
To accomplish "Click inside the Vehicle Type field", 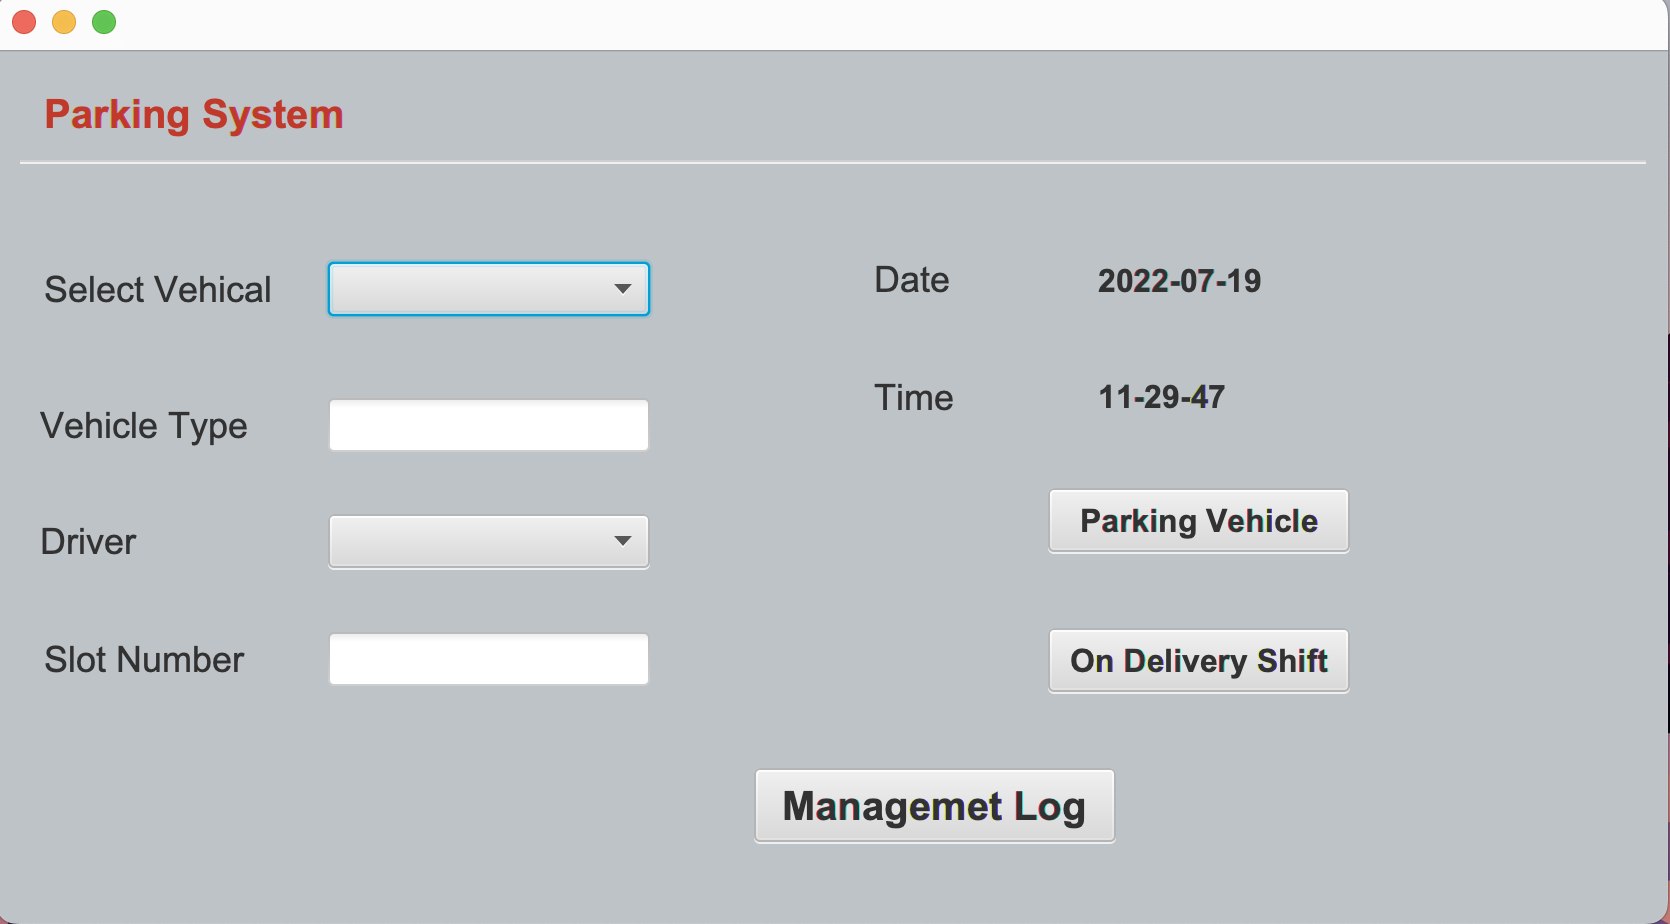I will (x=488, y=424).
